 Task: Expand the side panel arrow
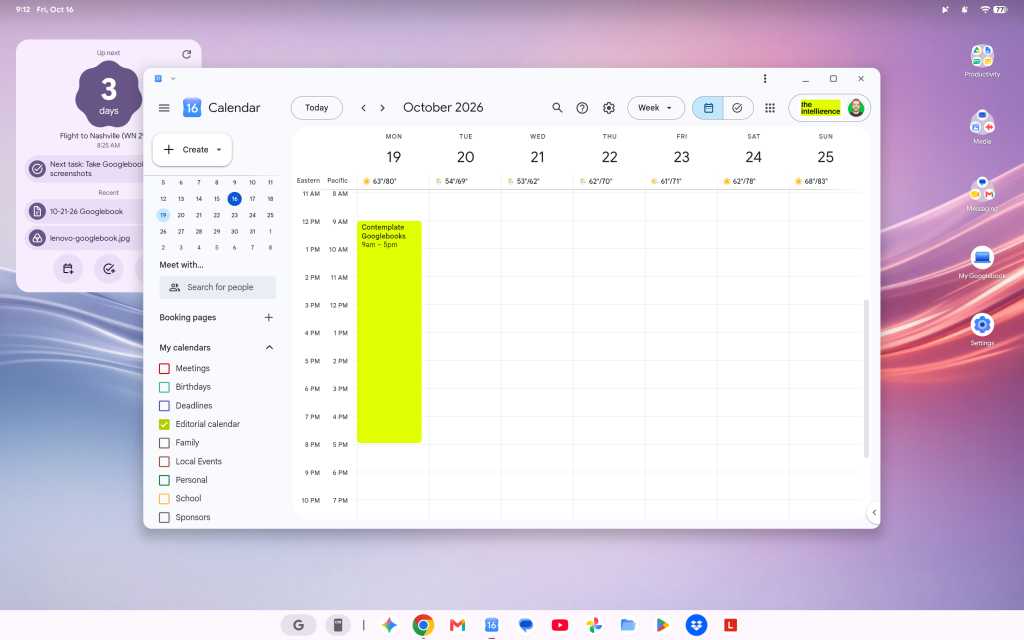pyautogui.click(x=874, y=513)
